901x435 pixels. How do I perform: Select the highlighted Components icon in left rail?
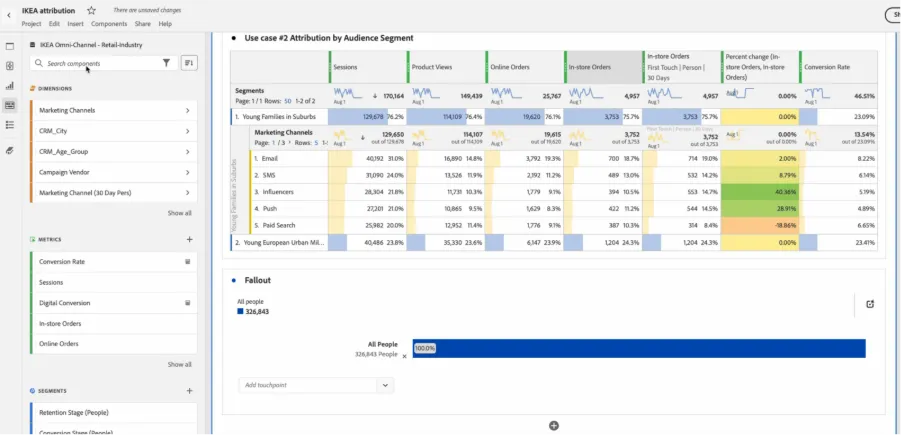pos(10,105)
